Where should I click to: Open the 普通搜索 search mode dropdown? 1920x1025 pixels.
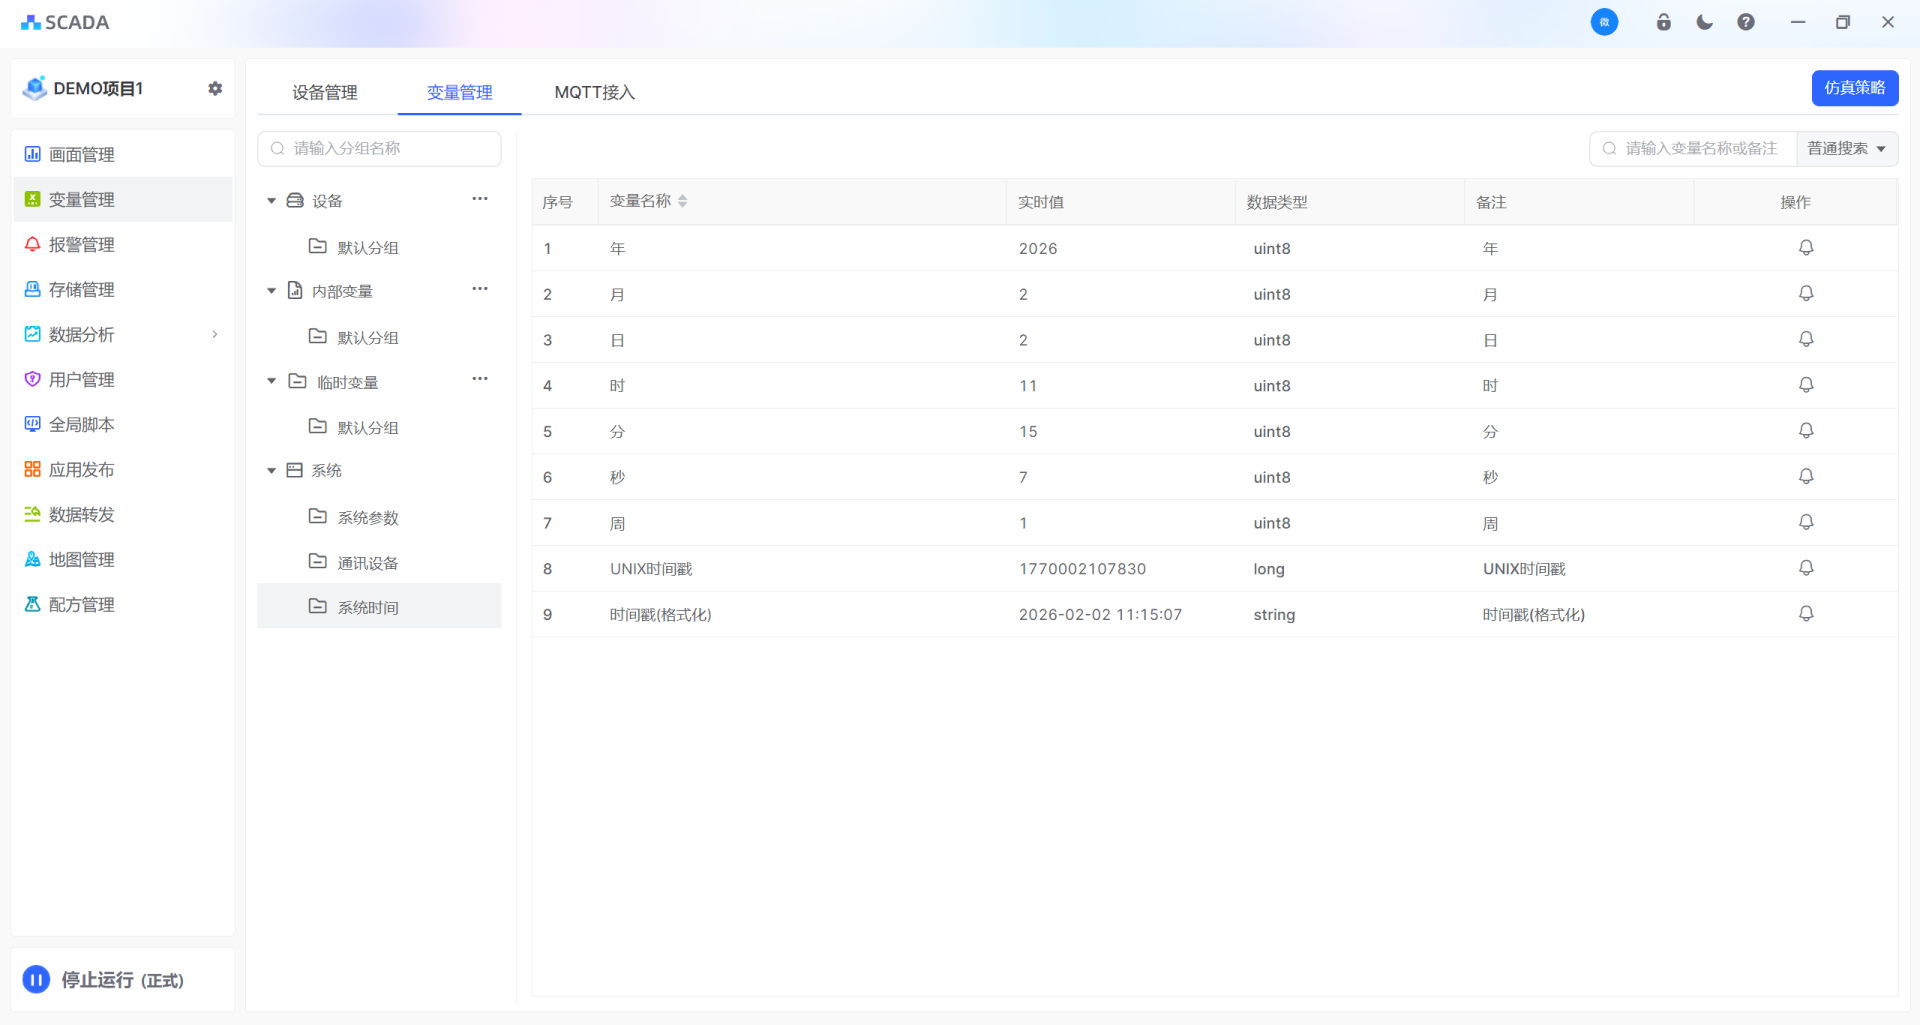coord(1846,149)
